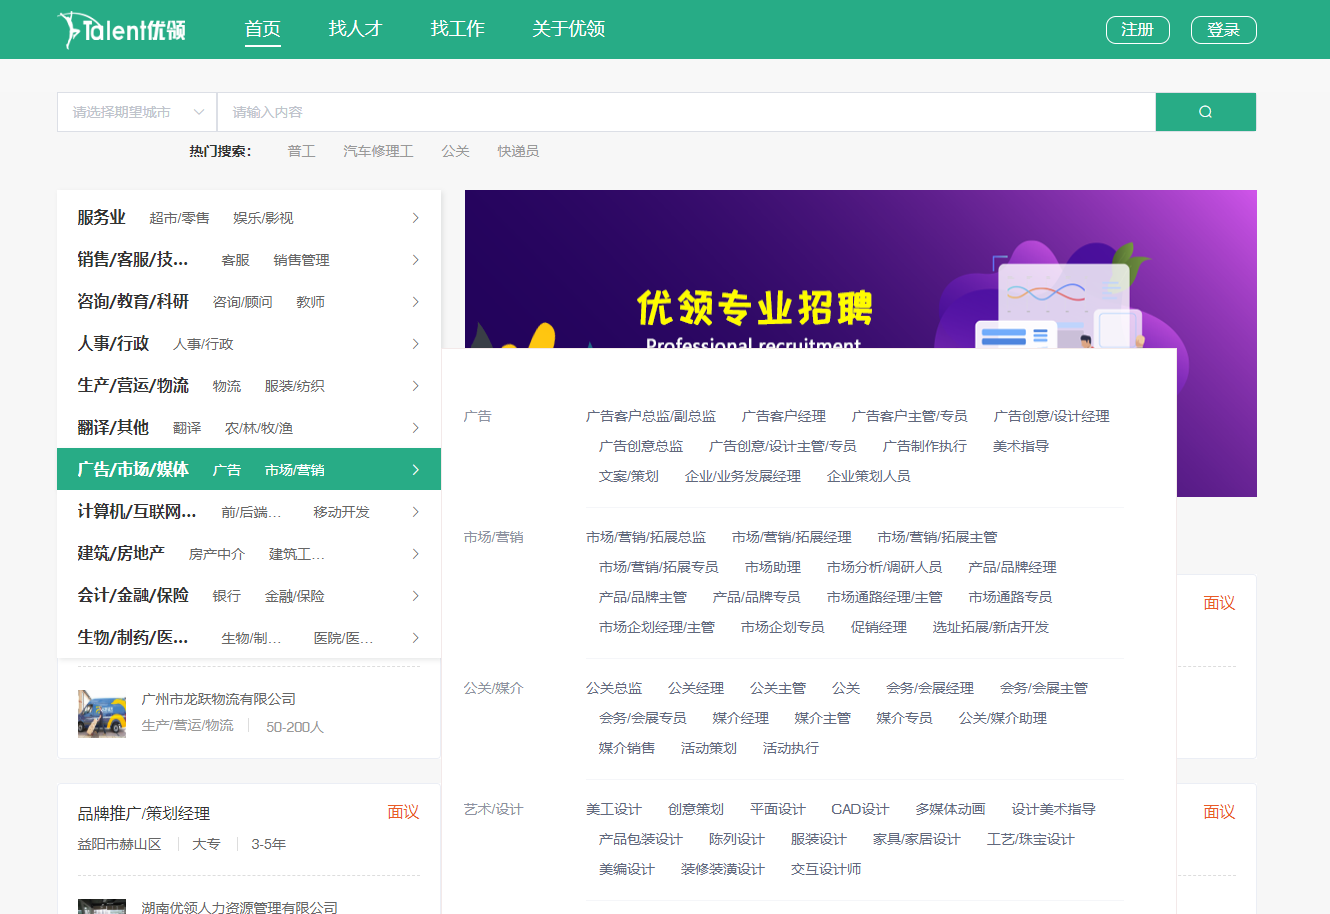Open 广州市龙跃物流有限公司 company thumbnail
The height and width of the screenshot is (914, 1330).
pos(102,713)
